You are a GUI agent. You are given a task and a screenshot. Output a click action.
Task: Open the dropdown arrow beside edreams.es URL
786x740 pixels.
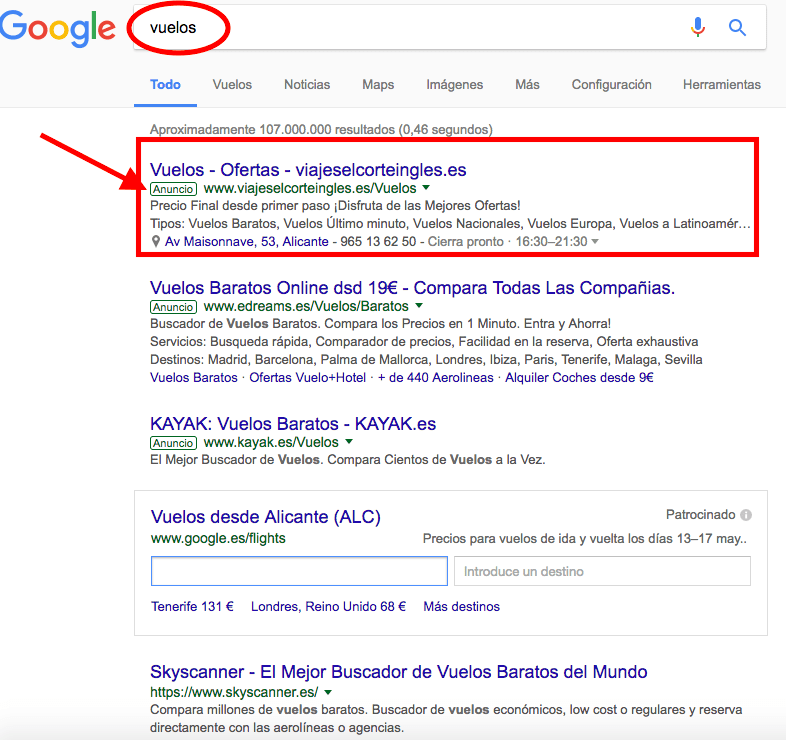419,306
